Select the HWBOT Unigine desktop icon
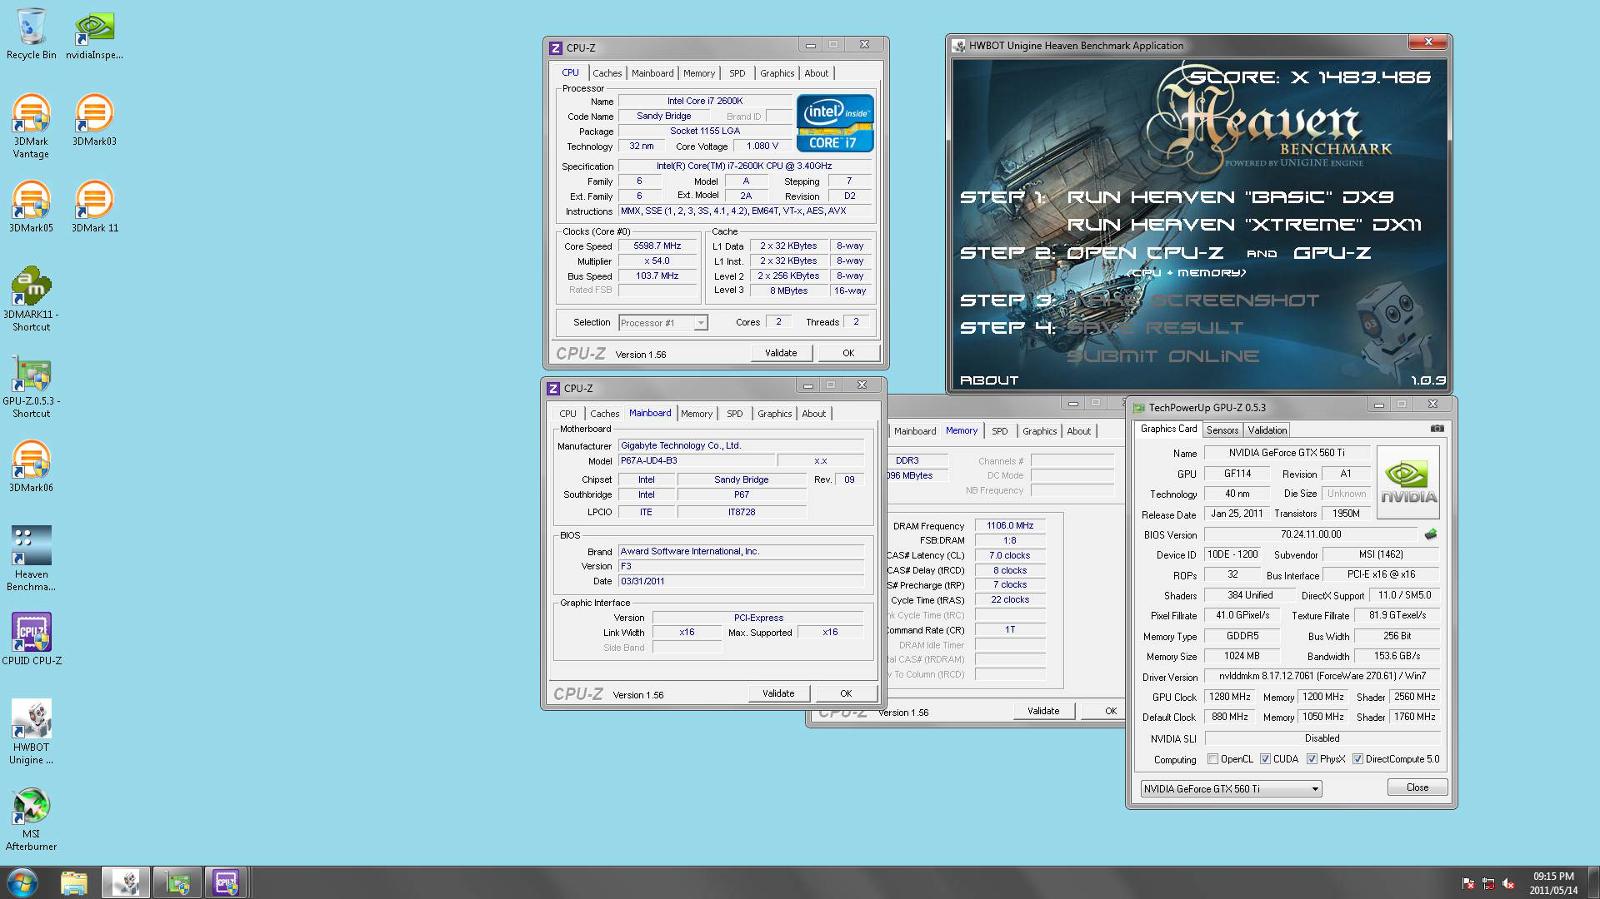This screenshot has width=1600, height=899. tap(31, 732)
